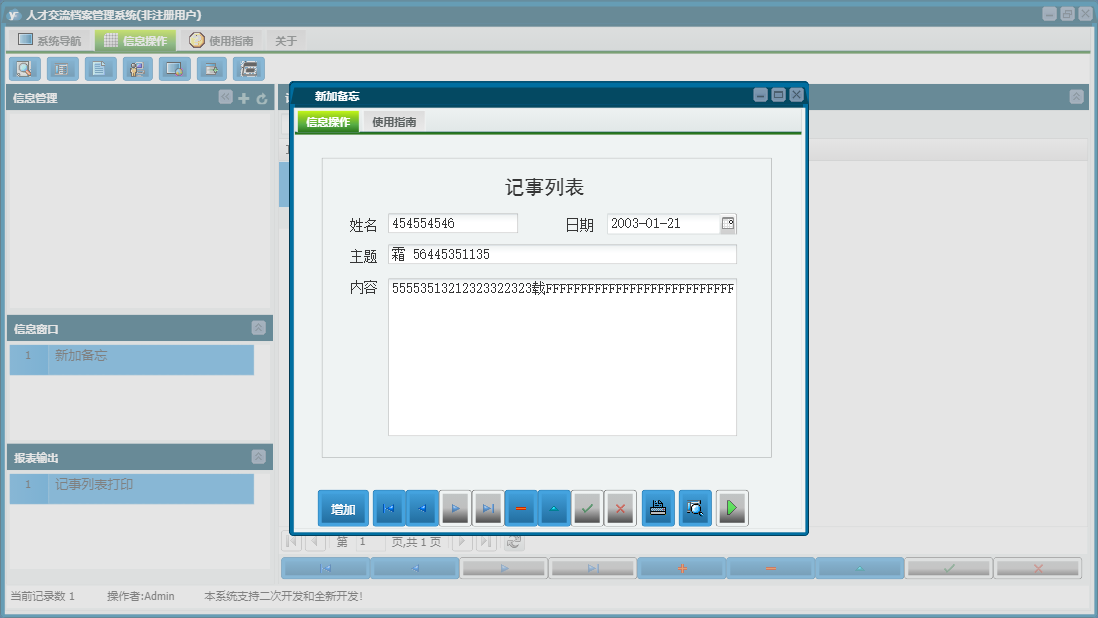
Task: Click the bottom bar orange plus button
Action: pos(682,568)
